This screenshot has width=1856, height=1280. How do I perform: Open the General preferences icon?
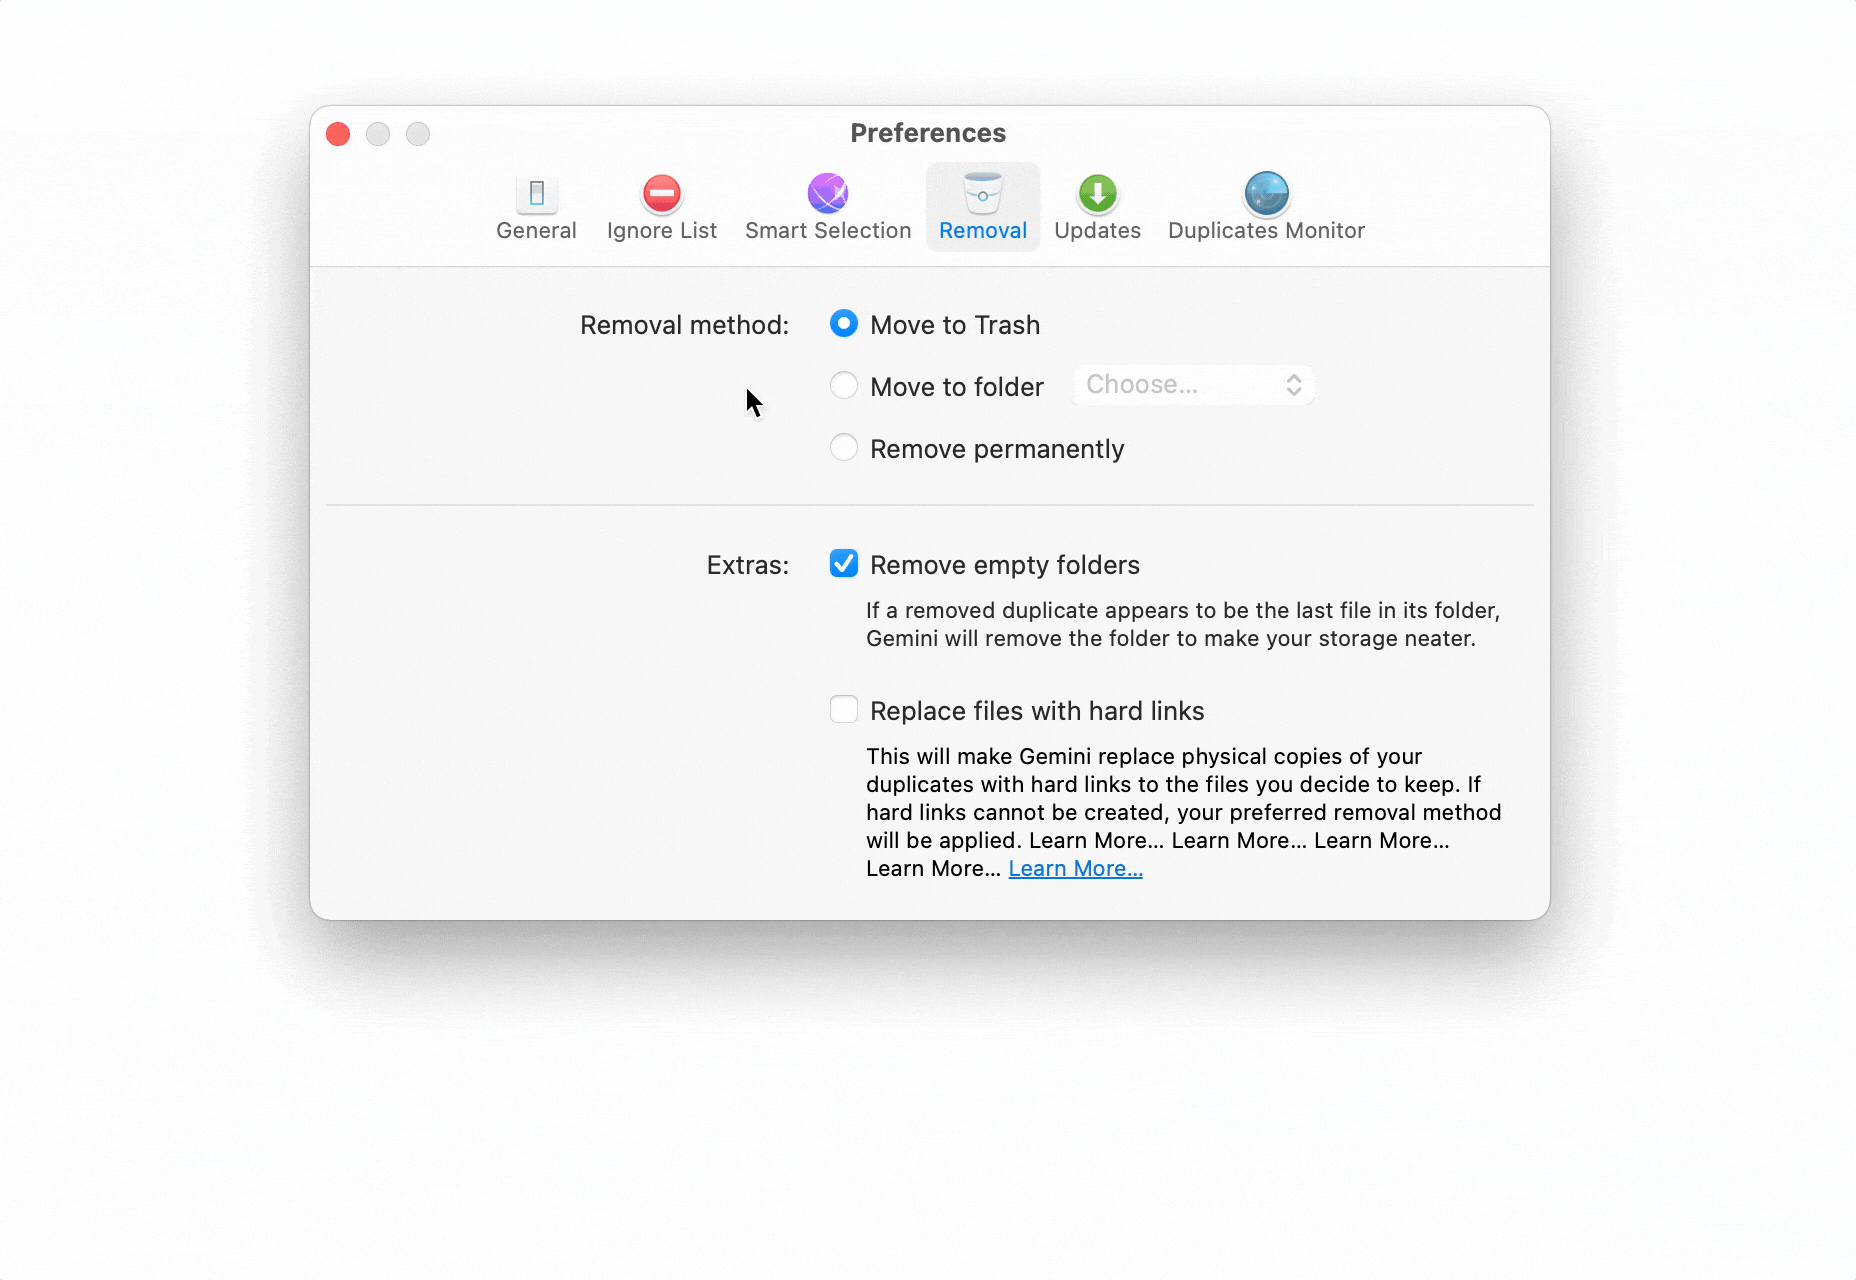[536, 193]
